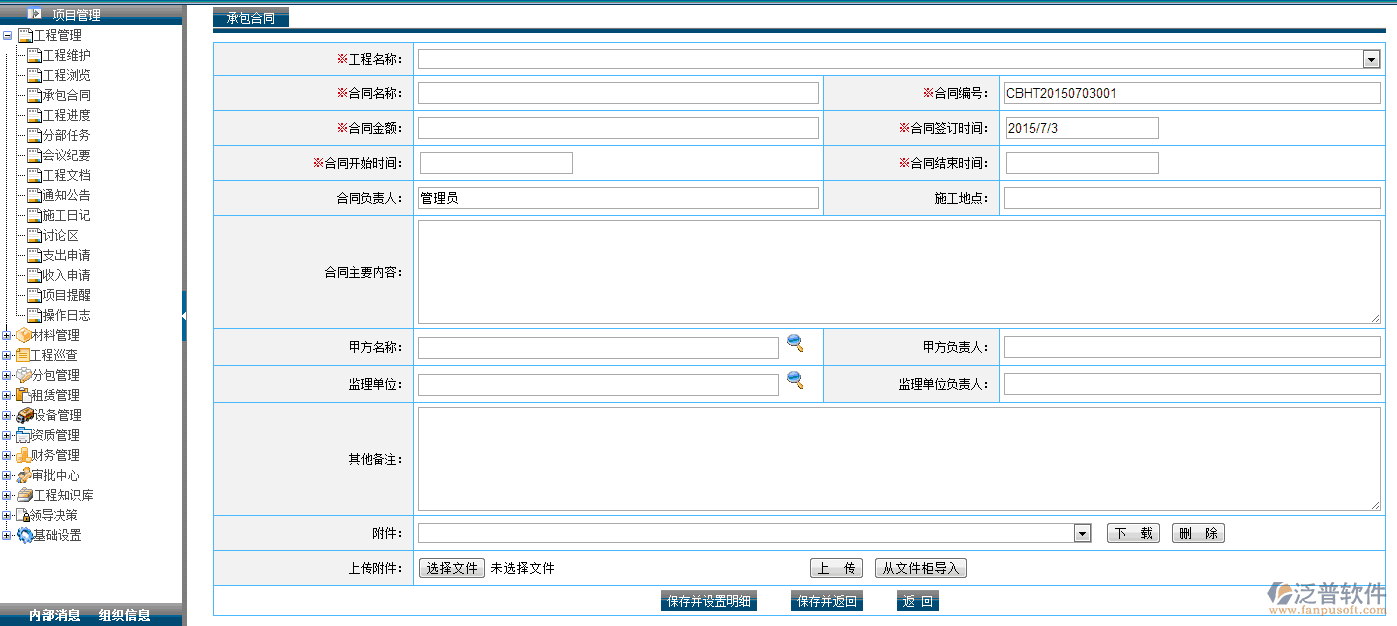
Task: Select 施工日记 in the project tree
Action: click(x=66, y=215)
